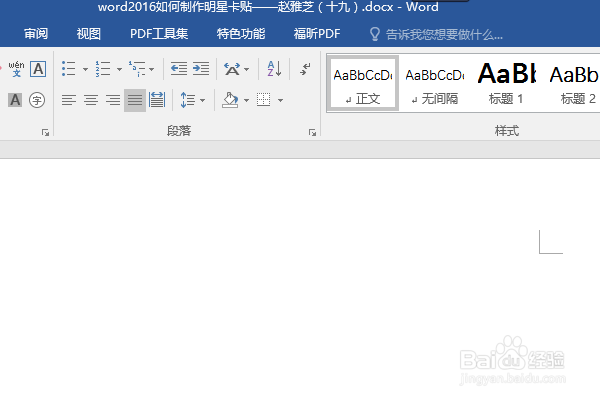
Task: Increase paragraph indent
Action: [201, 69]
